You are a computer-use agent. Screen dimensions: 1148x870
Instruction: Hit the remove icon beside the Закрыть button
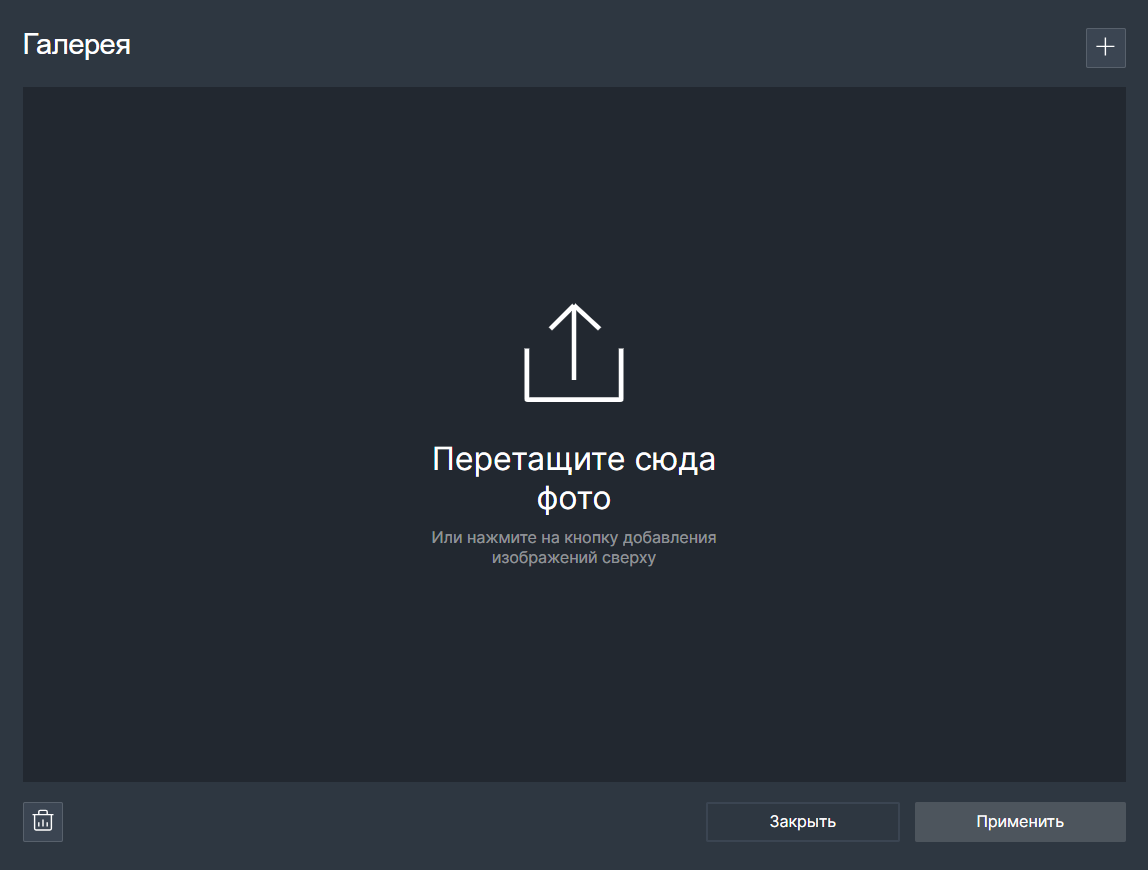tap(43, 822)
